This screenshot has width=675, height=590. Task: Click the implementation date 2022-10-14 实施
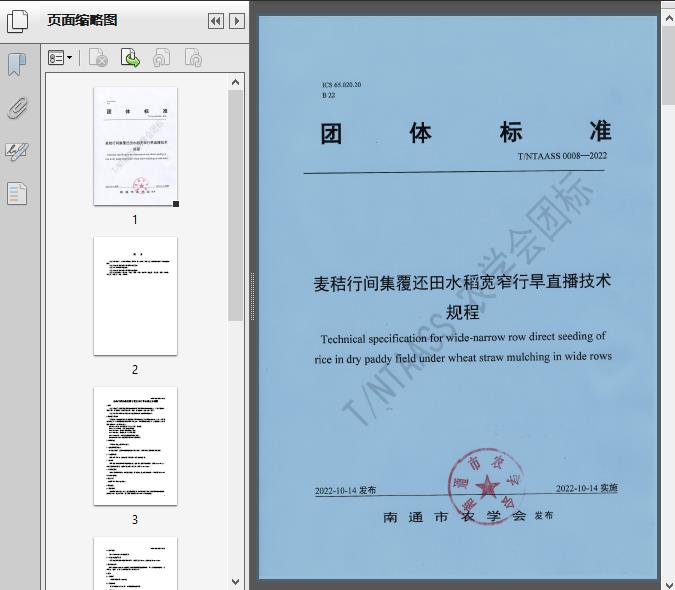587,488
